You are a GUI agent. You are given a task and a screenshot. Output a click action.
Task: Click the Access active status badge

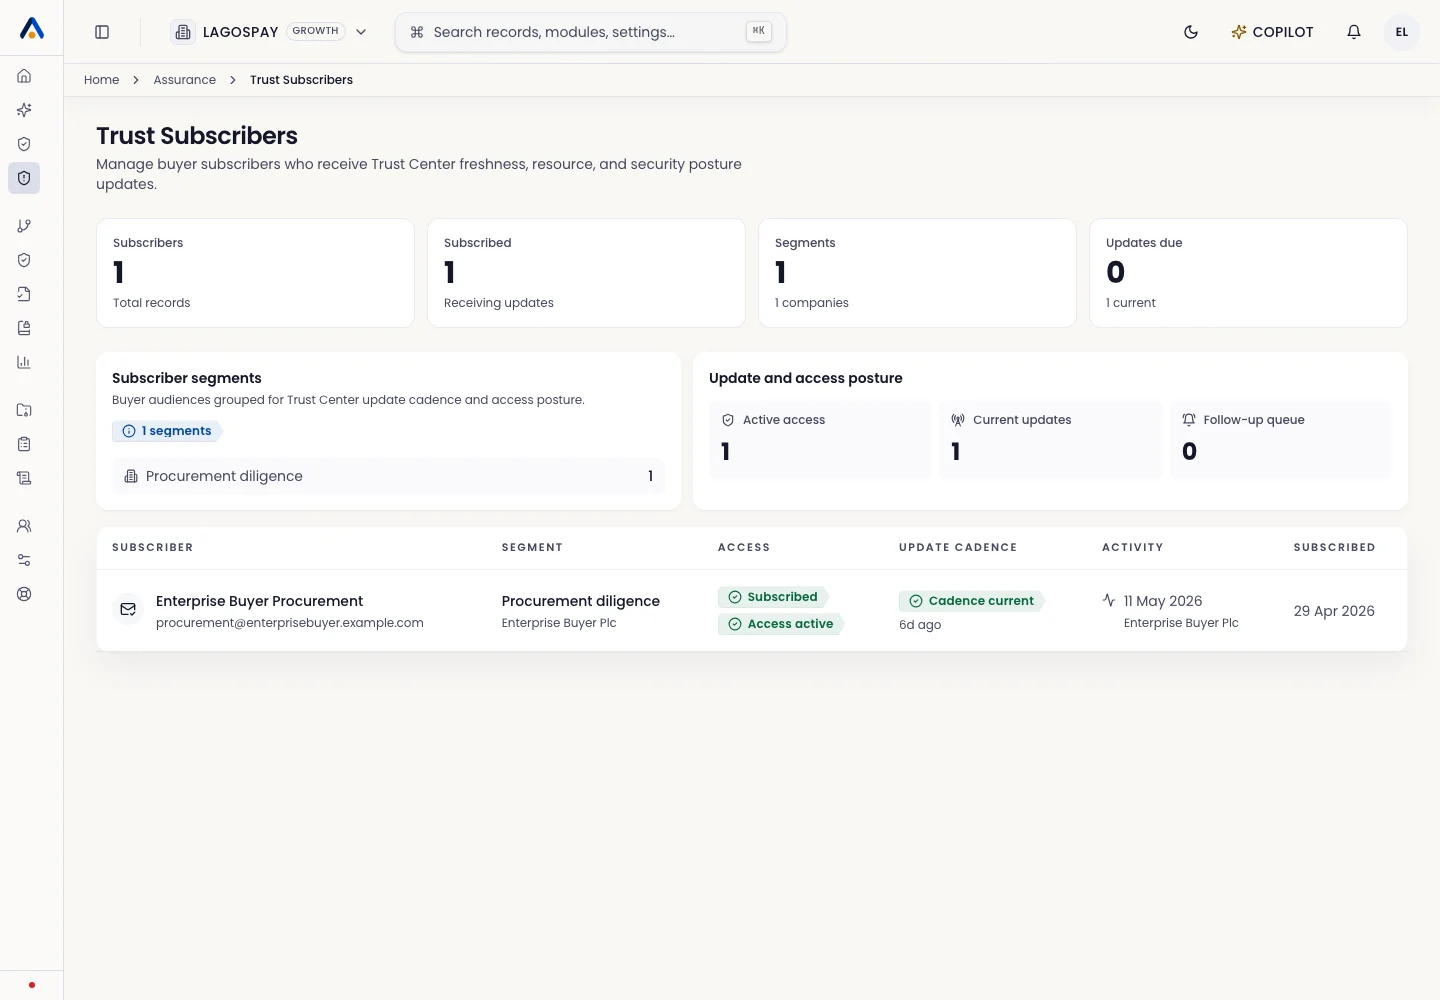pyautogui.click(x=781, y=624)
